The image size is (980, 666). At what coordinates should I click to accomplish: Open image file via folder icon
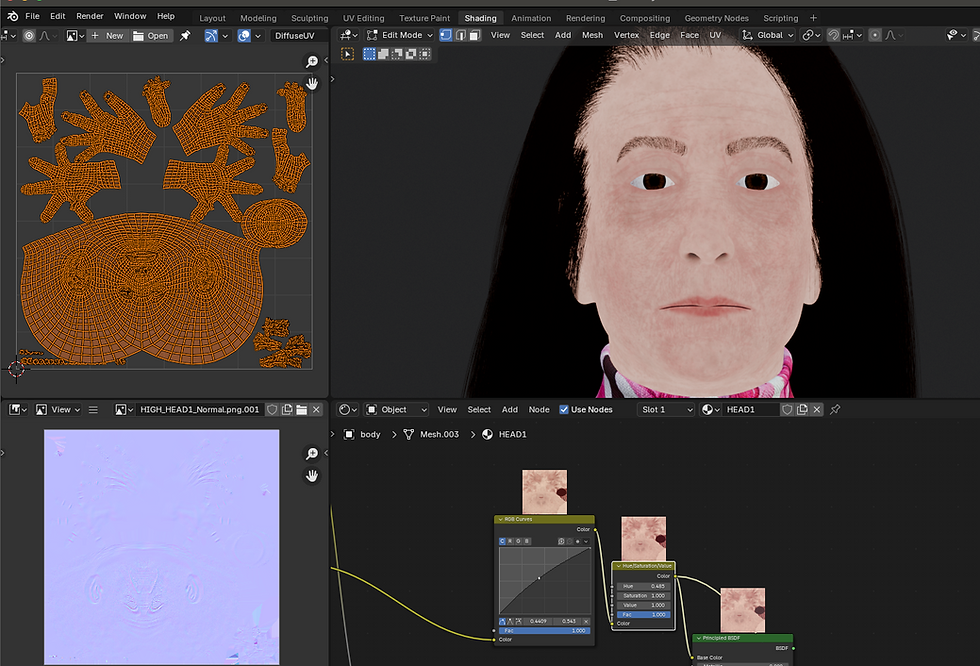301,409
